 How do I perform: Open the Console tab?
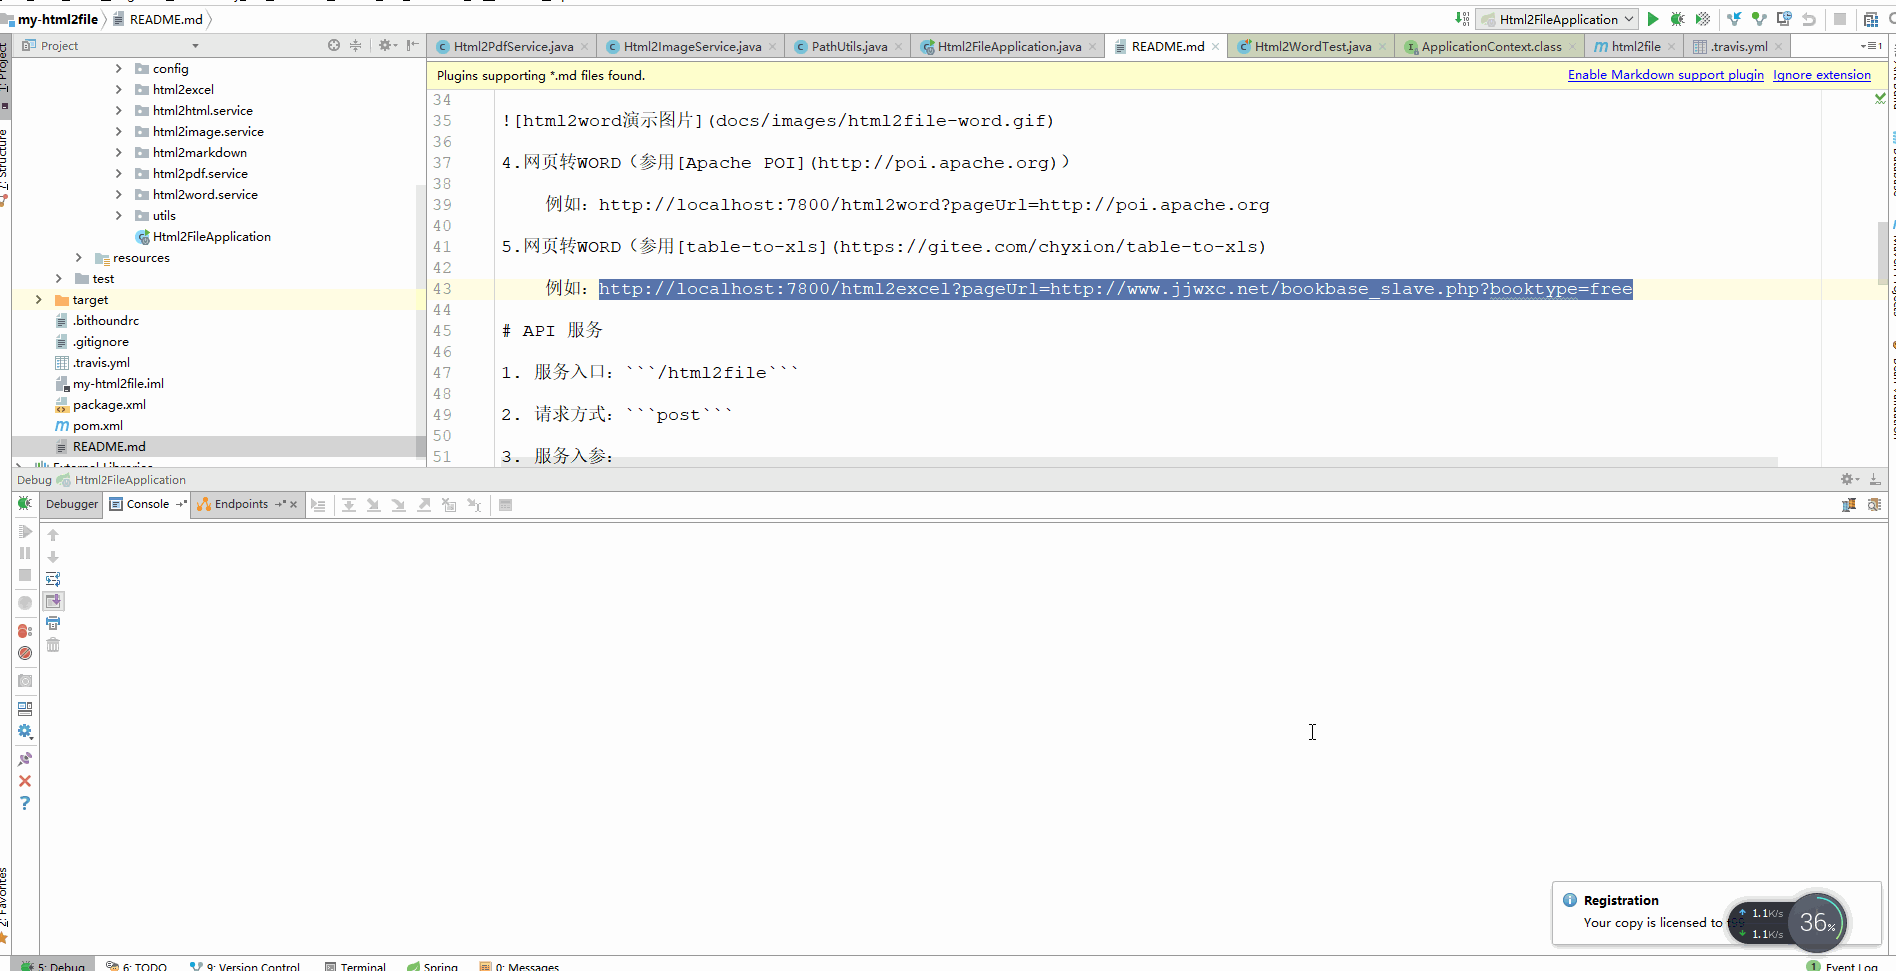click(147, 504)
